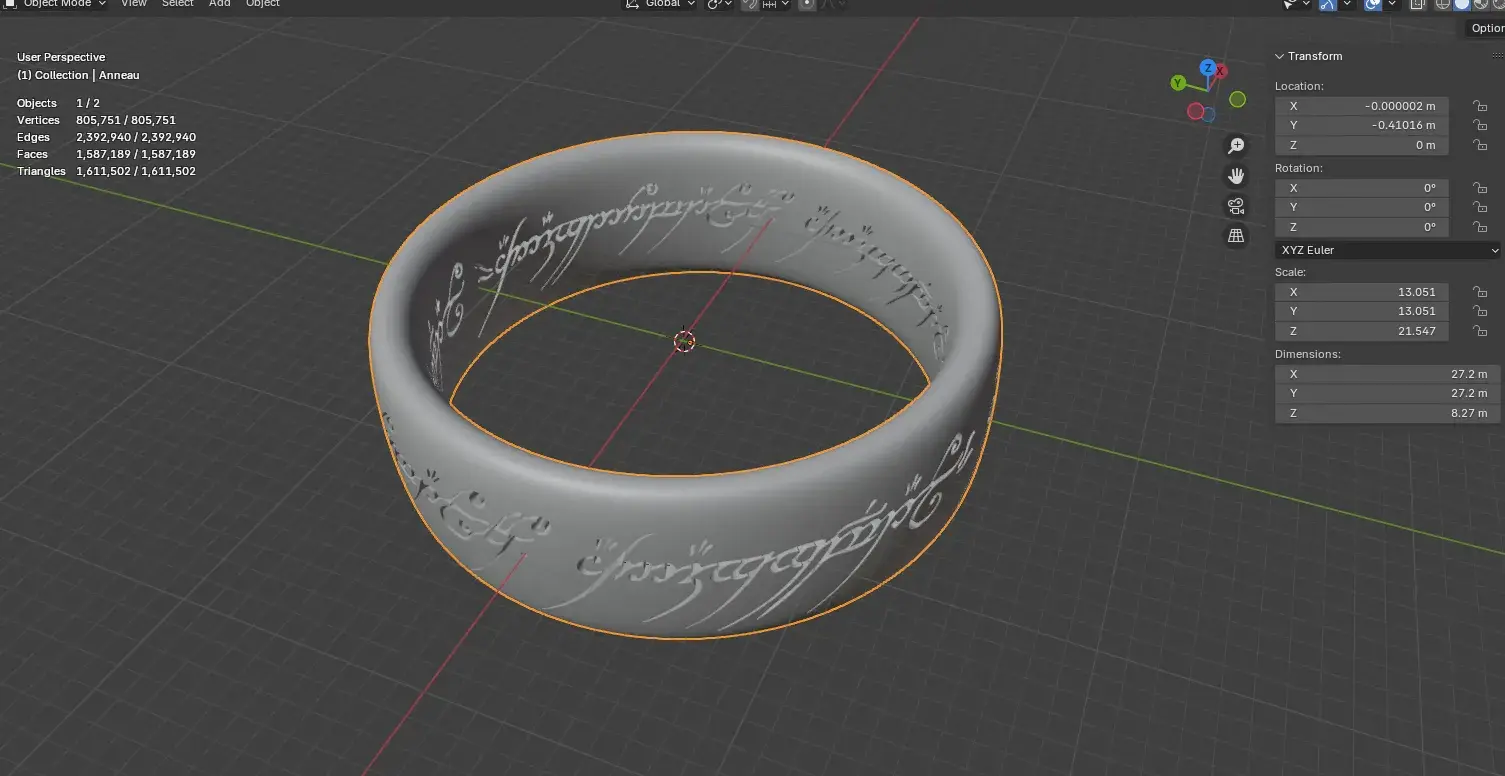Open the Object menu

click(x=263, y=4)
